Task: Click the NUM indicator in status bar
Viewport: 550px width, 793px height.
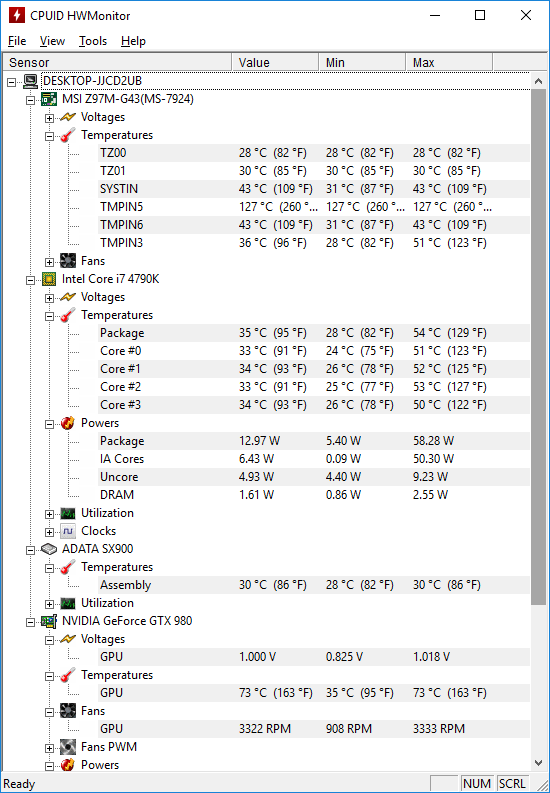Action: pyautogui.click(x=477, y=783)
